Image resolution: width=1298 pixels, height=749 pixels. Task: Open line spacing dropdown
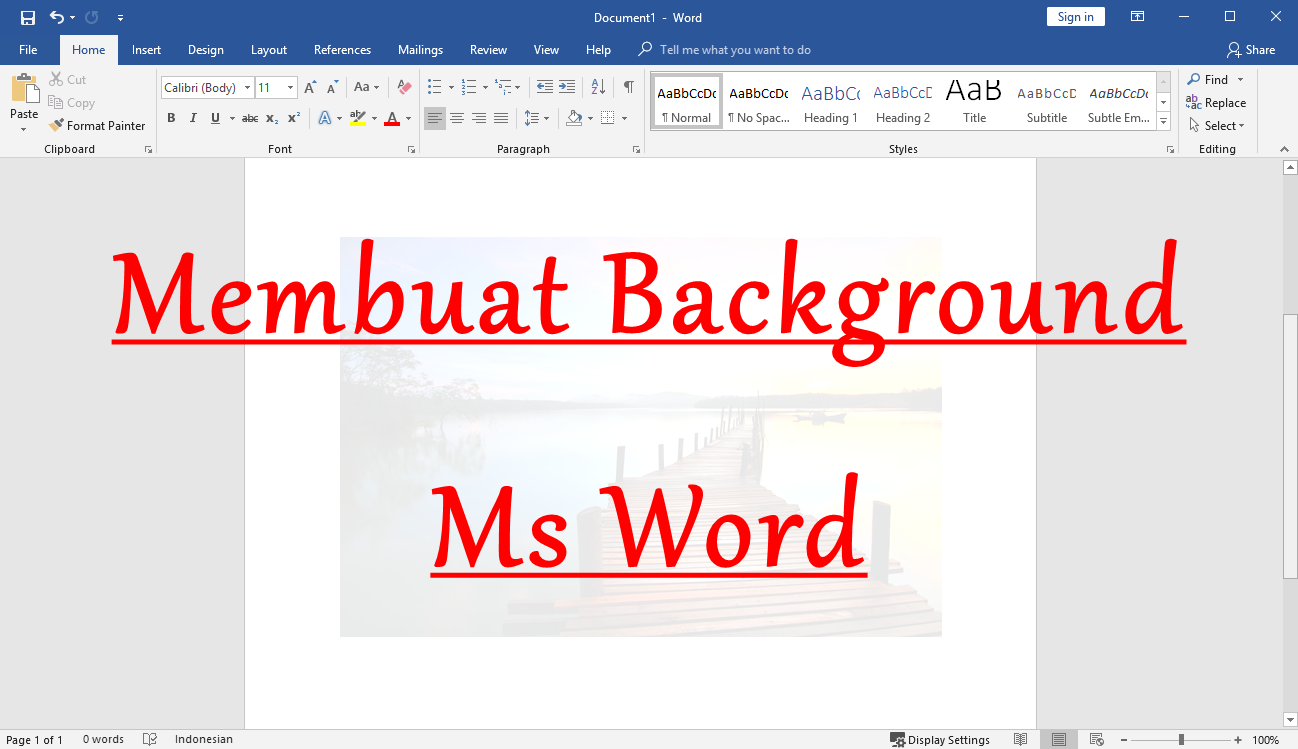point(537,118)
